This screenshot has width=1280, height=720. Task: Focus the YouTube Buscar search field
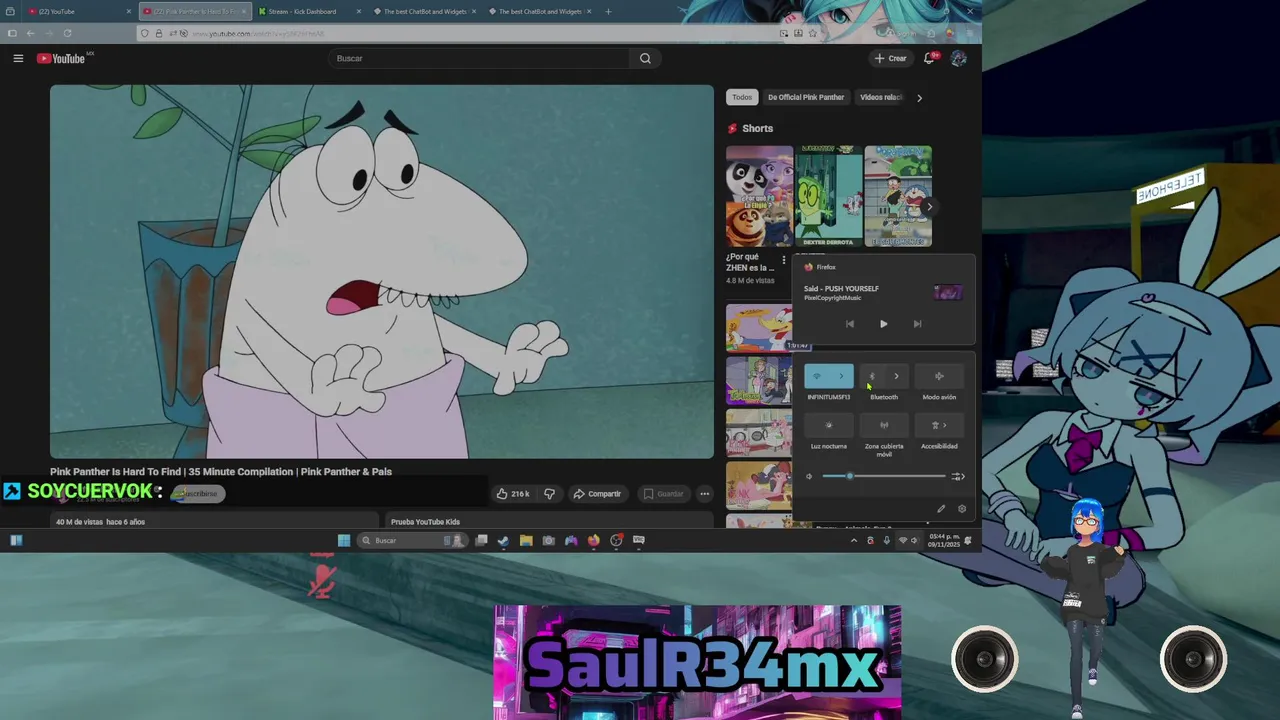[481, 58]
